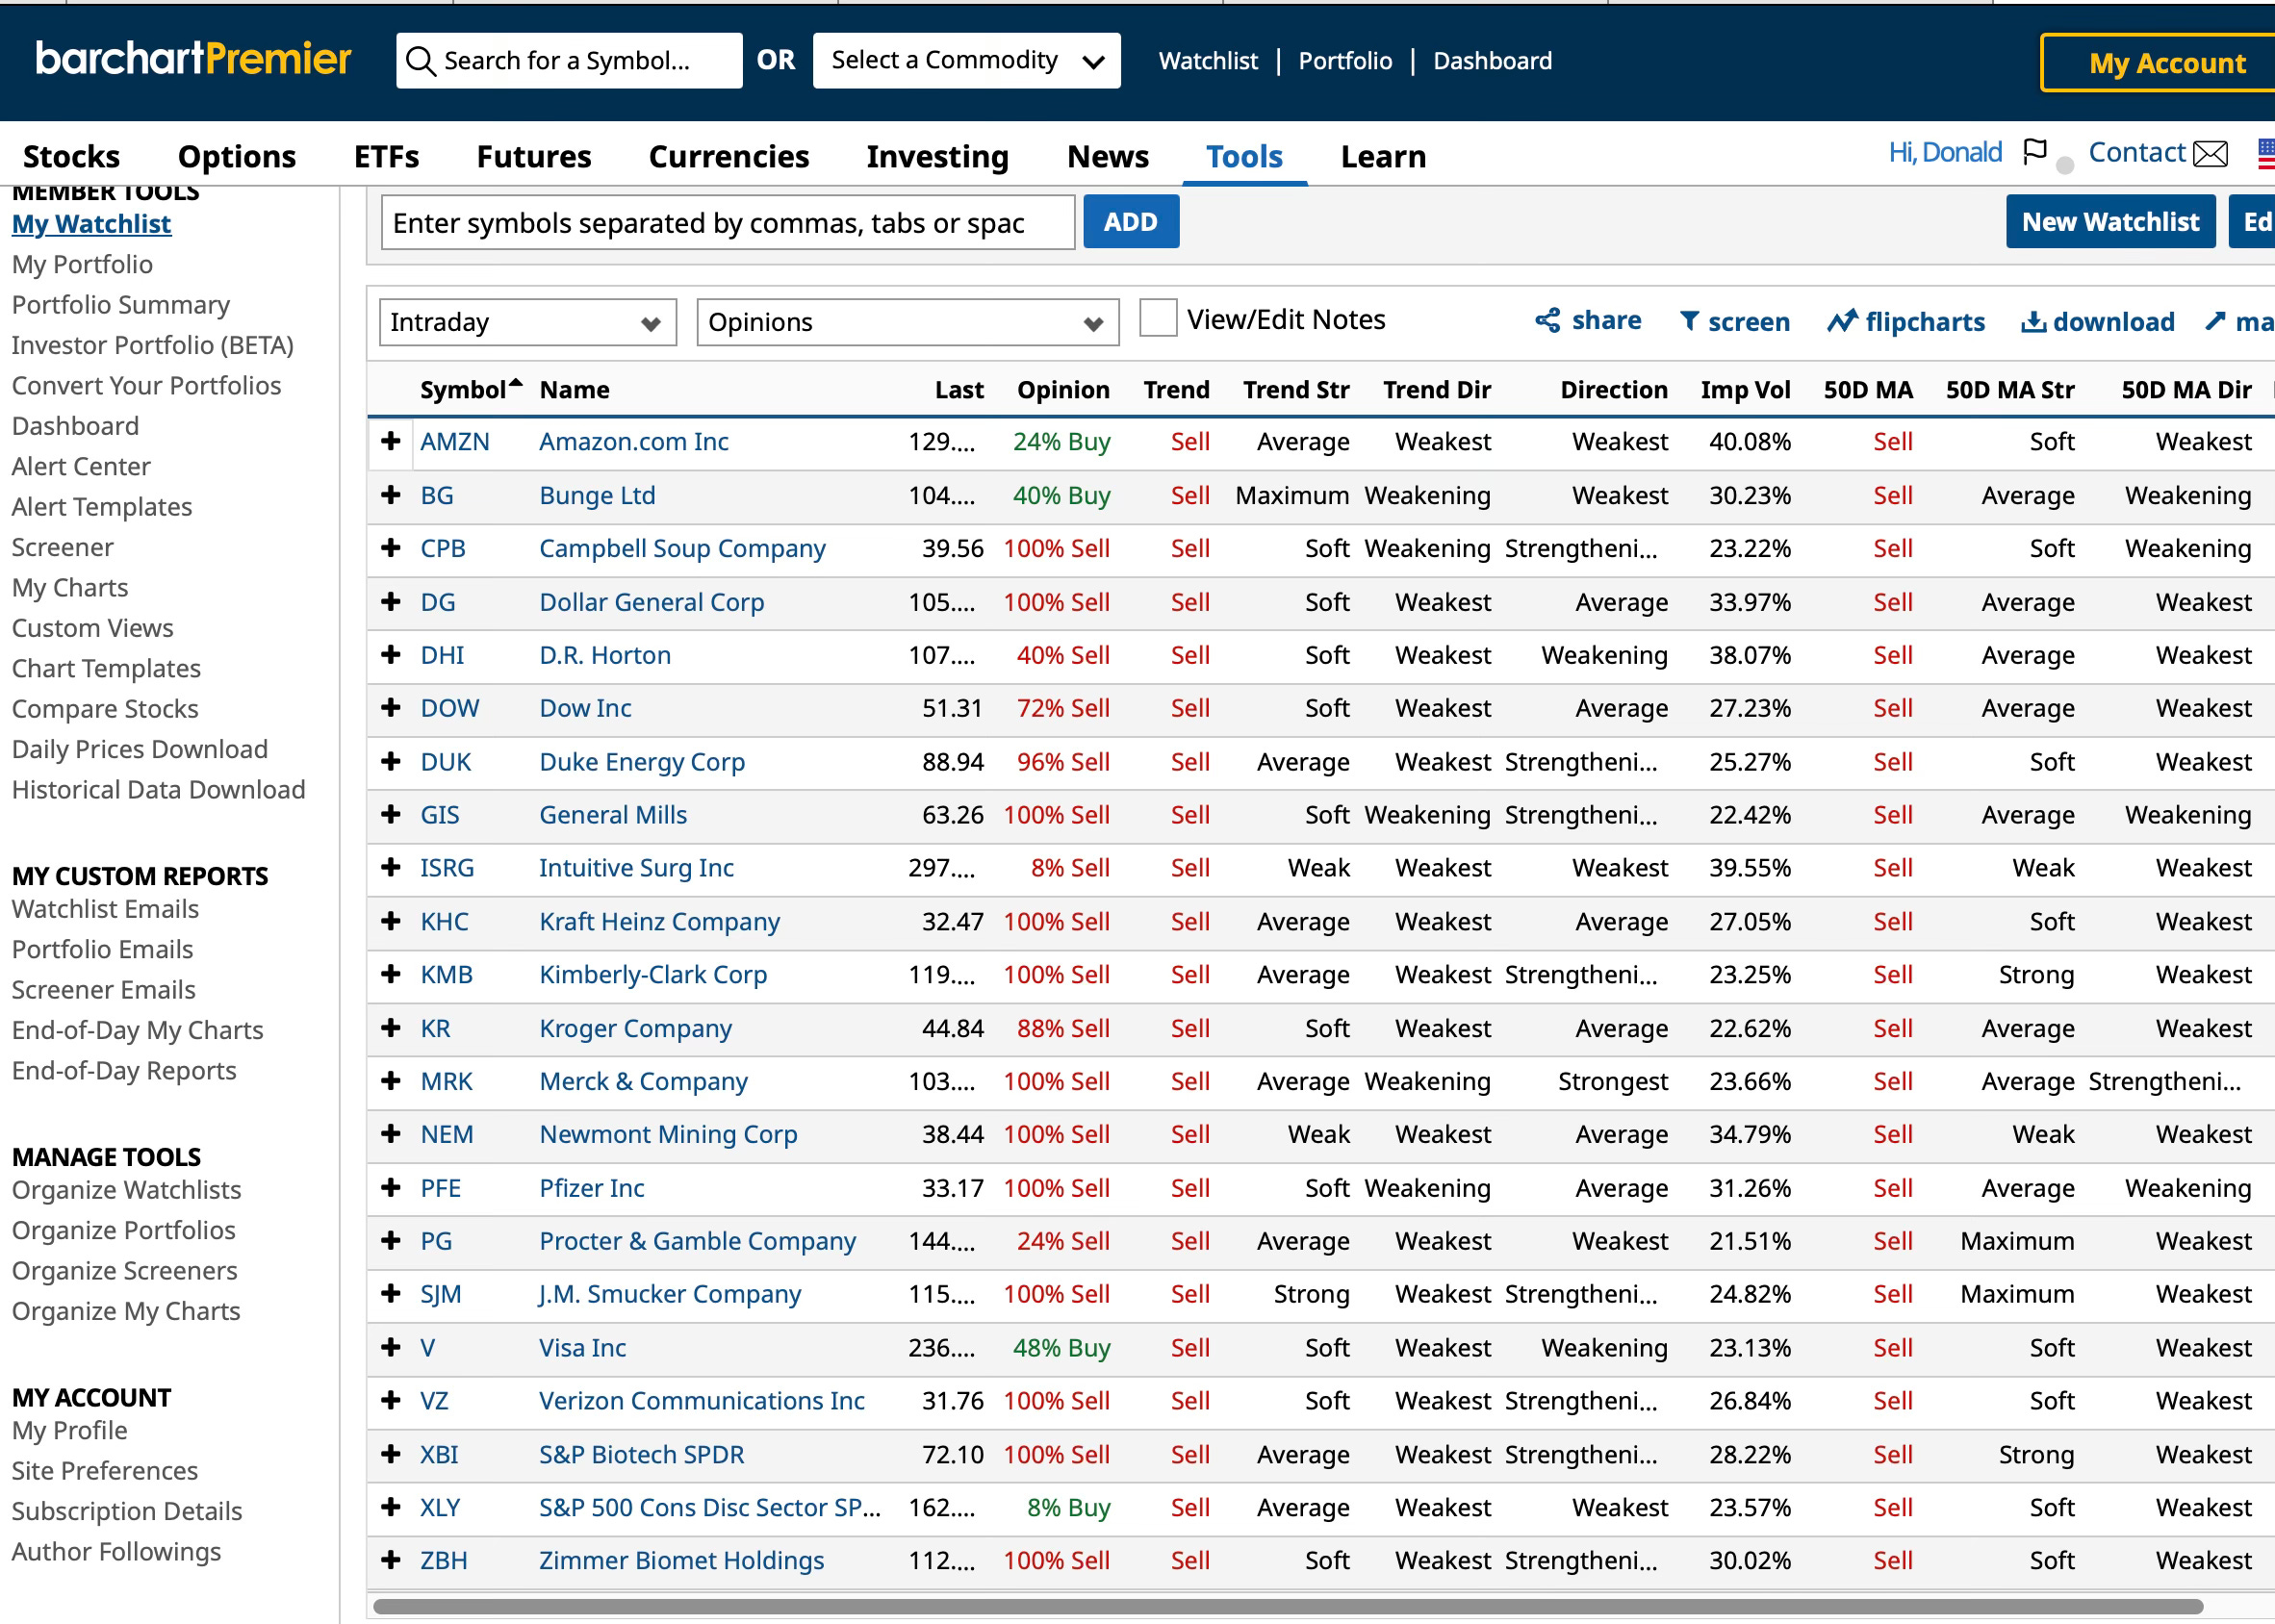Open the VZ symbol link
The width and height of the screenshot is (2275, 1624).
tap(434, 1401)
